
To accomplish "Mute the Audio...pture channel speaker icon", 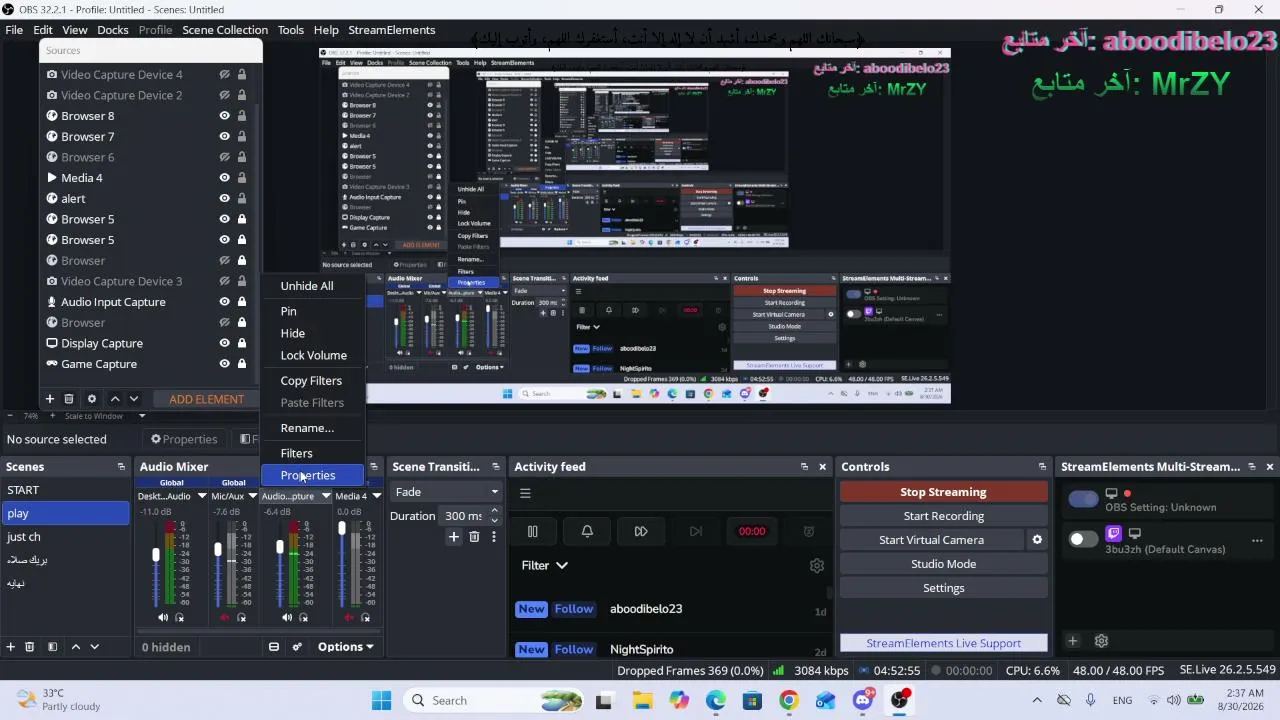I will tap(287, 618).
